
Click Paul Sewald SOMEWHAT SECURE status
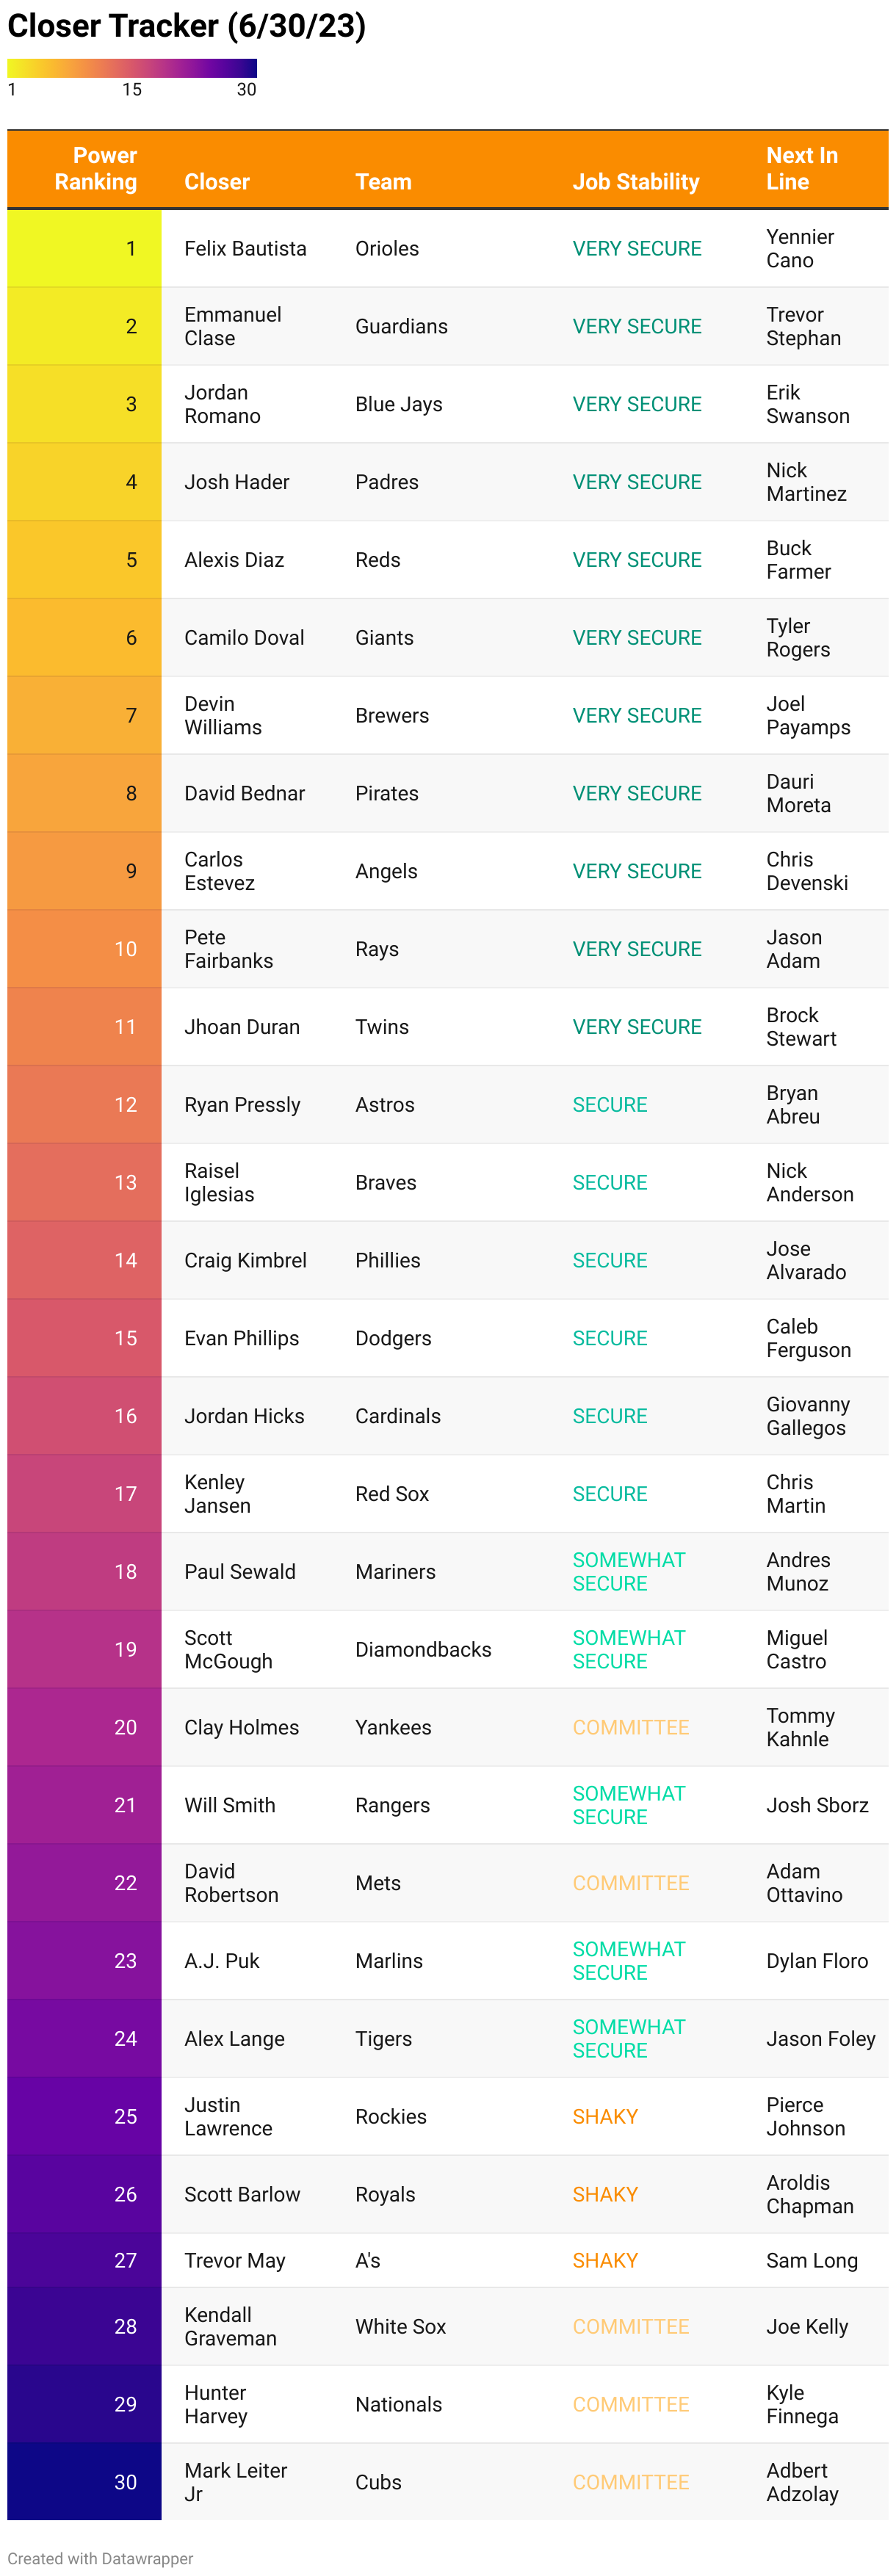click(628, 1571)
